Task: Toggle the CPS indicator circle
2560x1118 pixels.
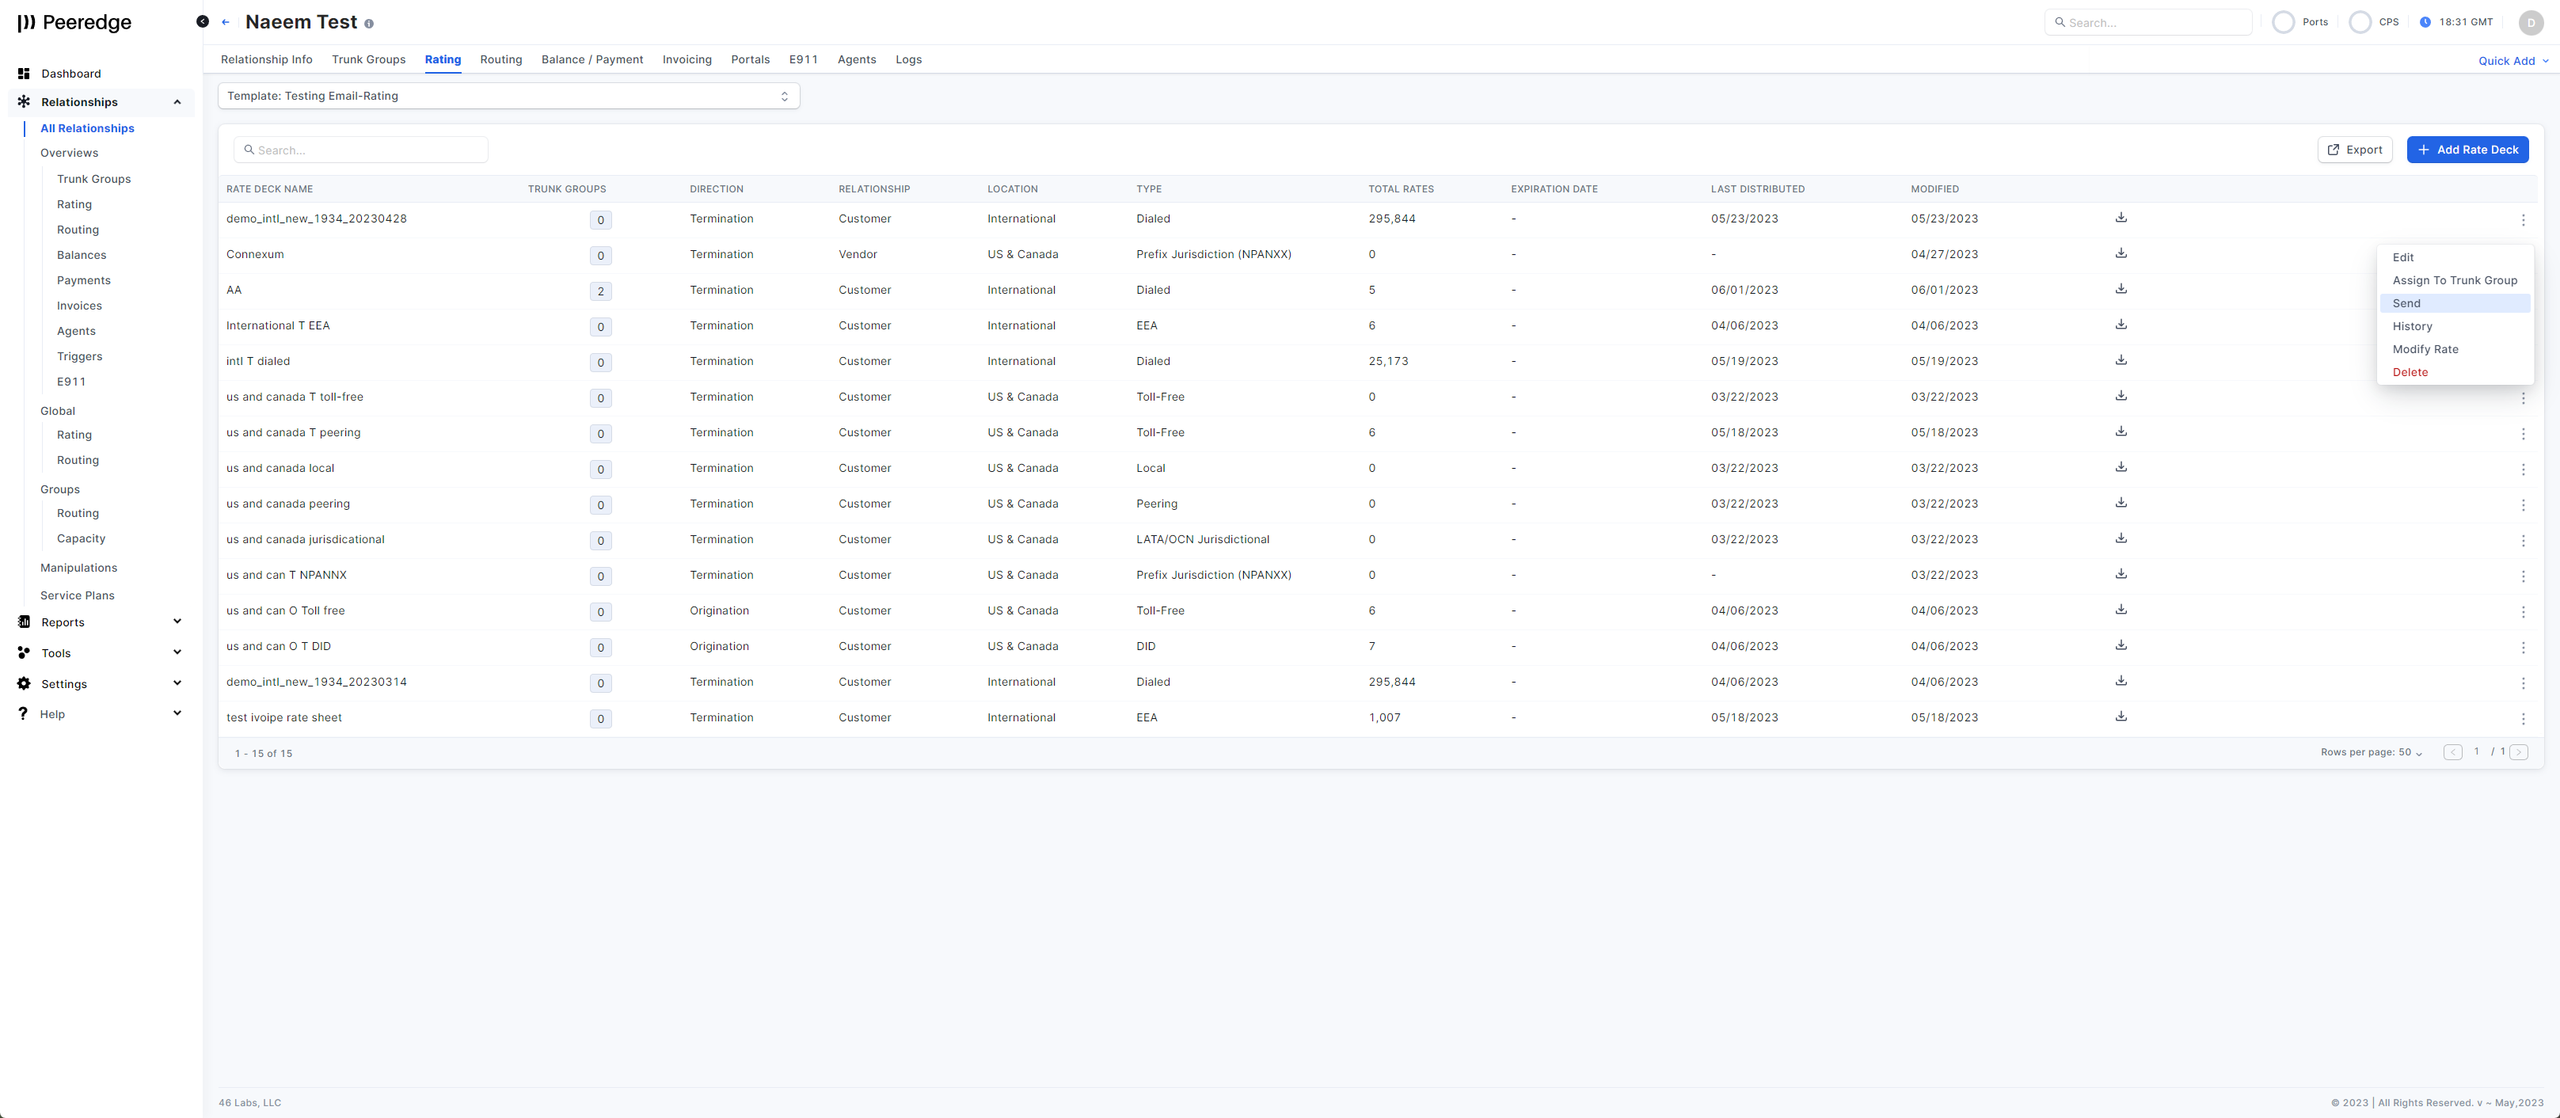Action: (2360, 22)
